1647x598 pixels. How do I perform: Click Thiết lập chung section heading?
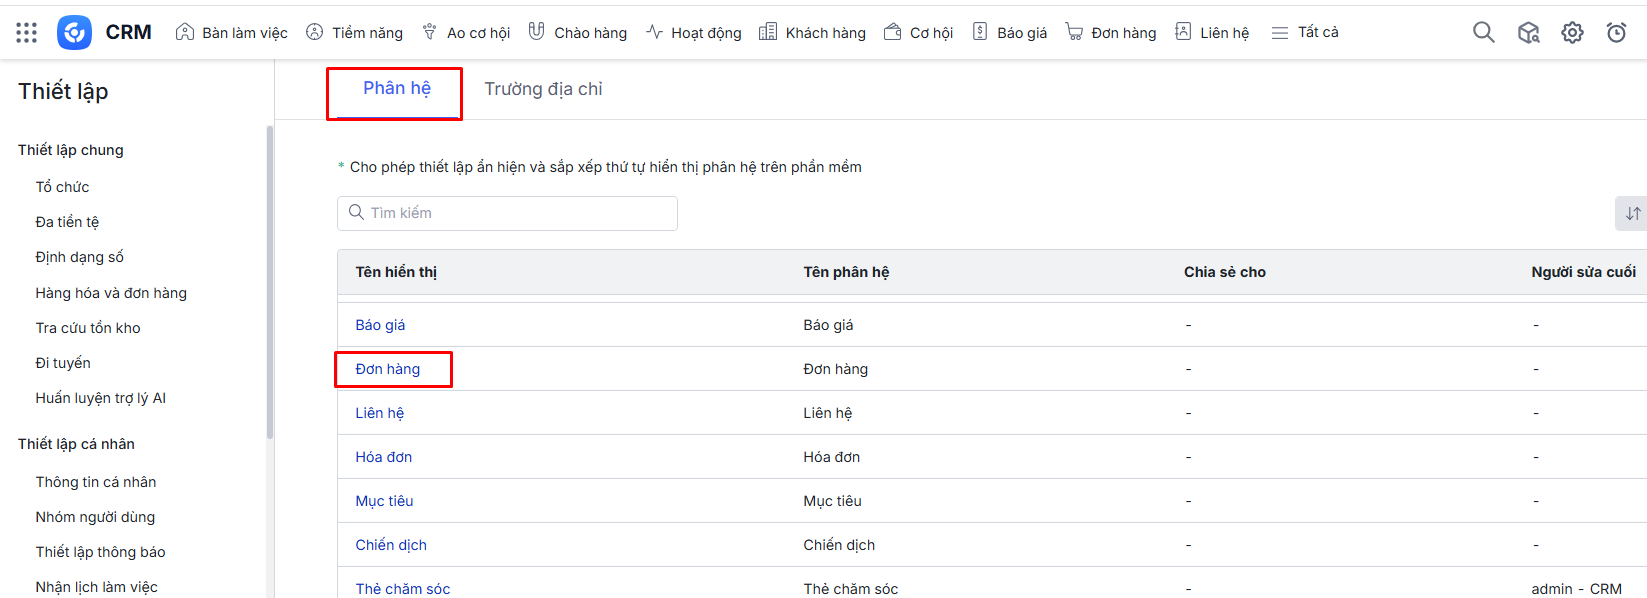click(x=71, y=150)
